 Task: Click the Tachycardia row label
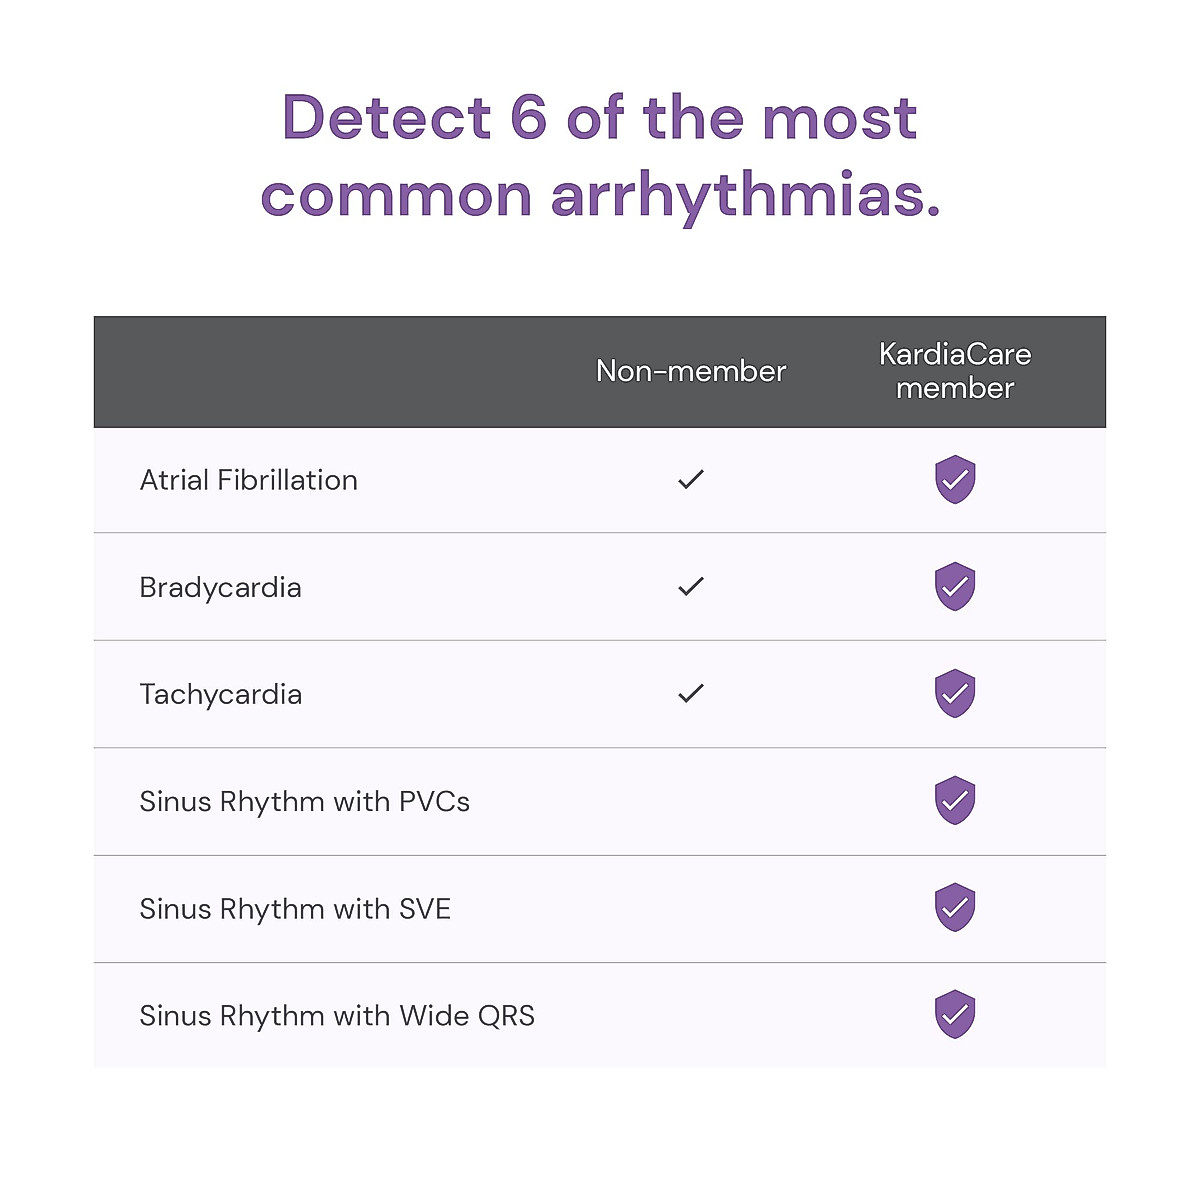point(221,694)
